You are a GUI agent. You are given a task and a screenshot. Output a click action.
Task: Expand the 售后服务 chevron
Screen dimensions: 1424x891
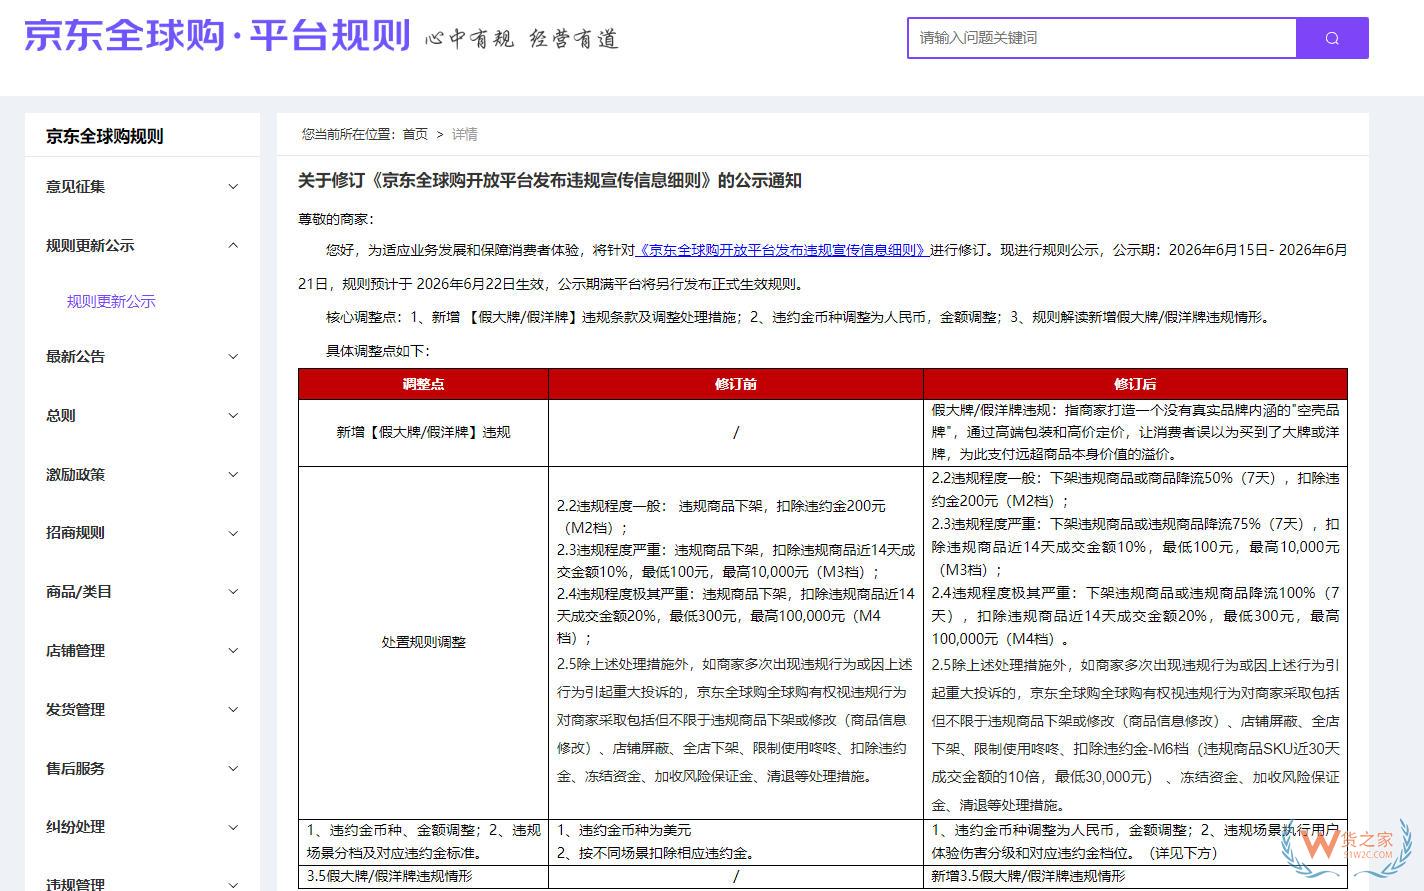click(x=233, y=769)
